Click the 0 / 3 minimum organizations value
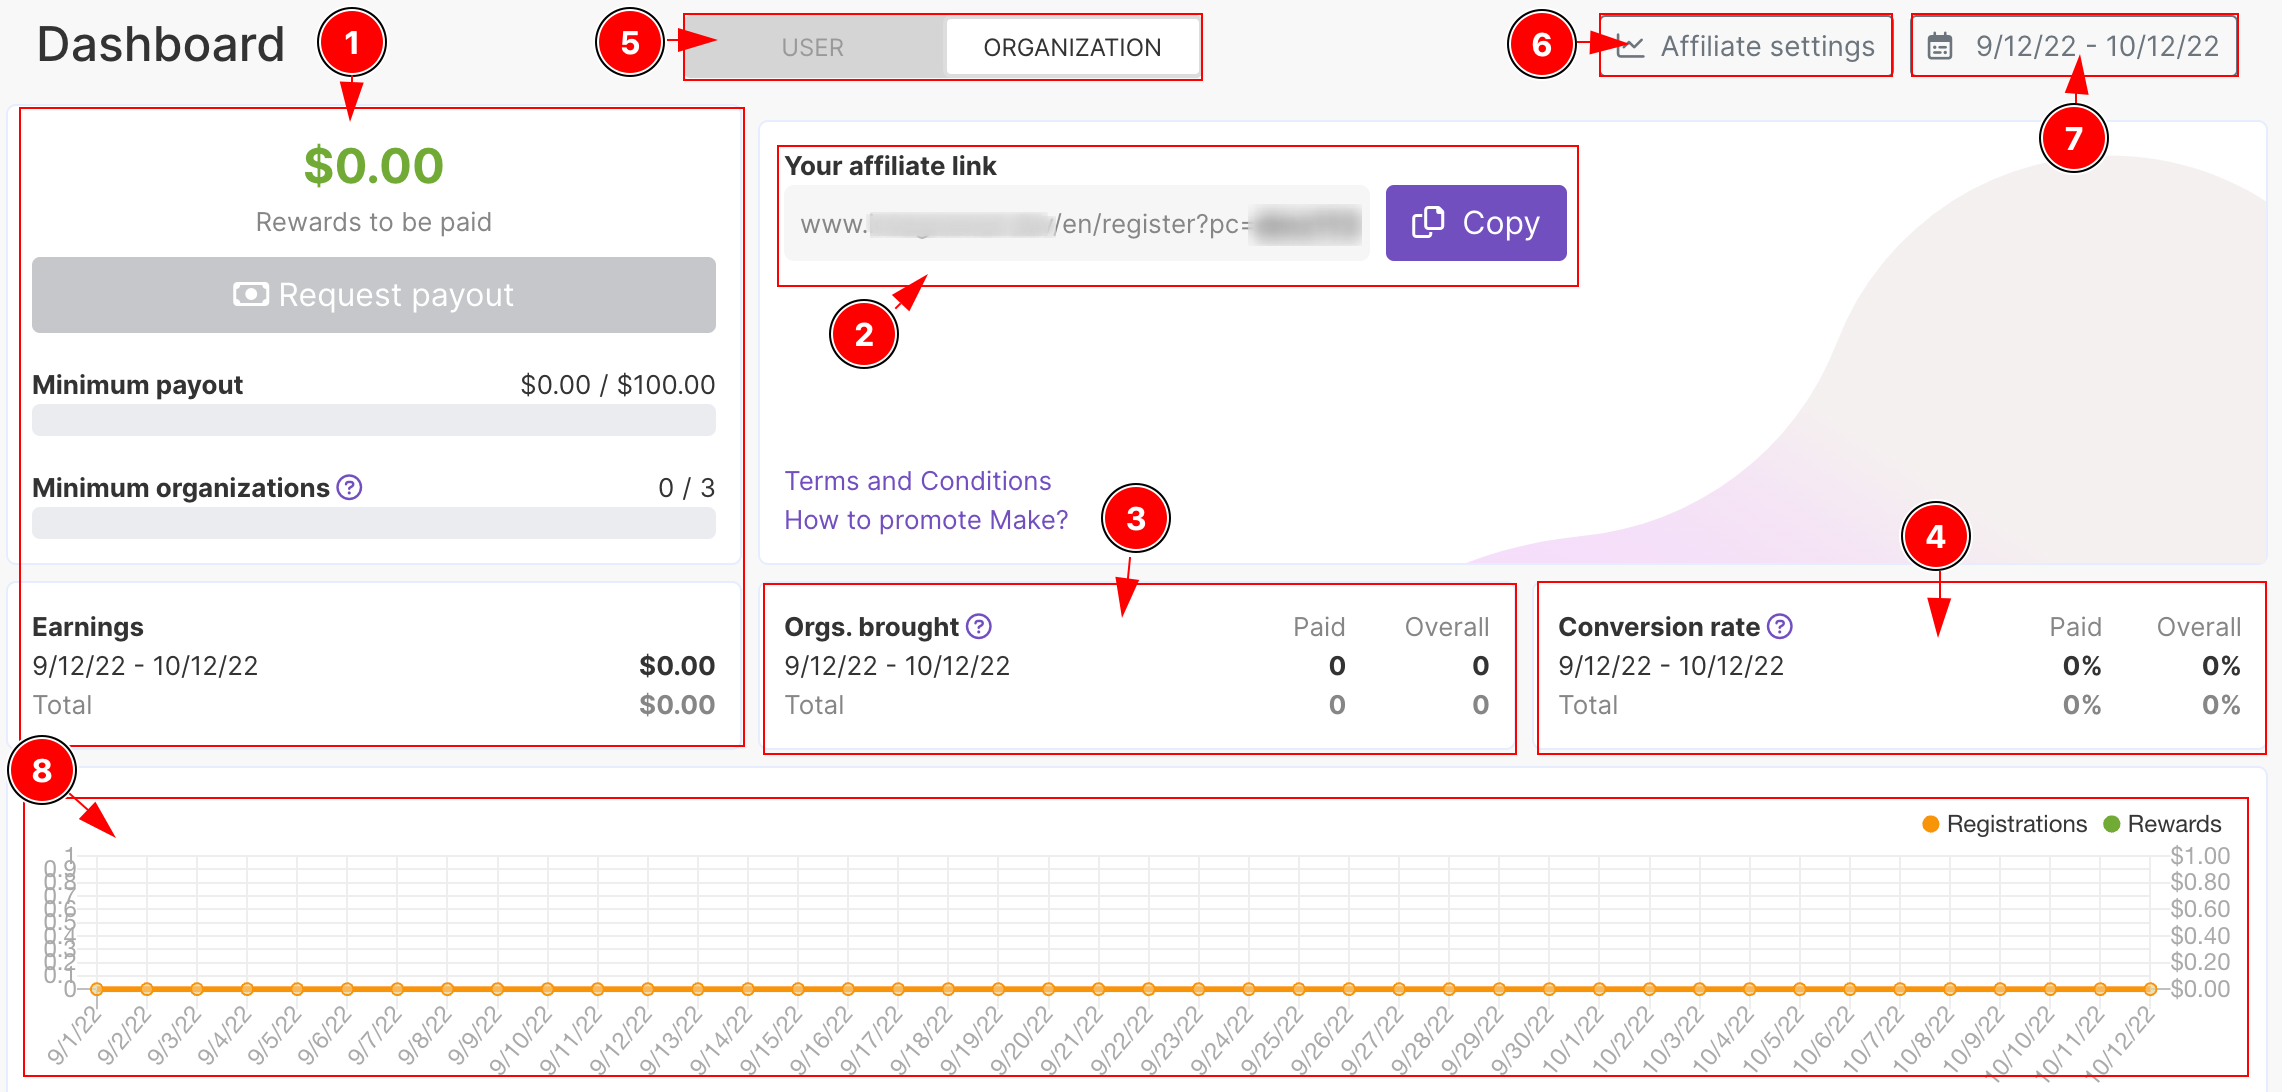2282x1092 pixels. [x=687, y=488]
